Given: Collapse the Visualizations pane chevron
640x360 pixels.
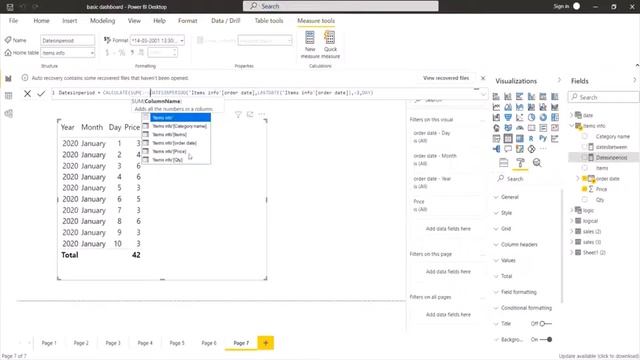Looking at the screenshot, I should pos(559,80).
